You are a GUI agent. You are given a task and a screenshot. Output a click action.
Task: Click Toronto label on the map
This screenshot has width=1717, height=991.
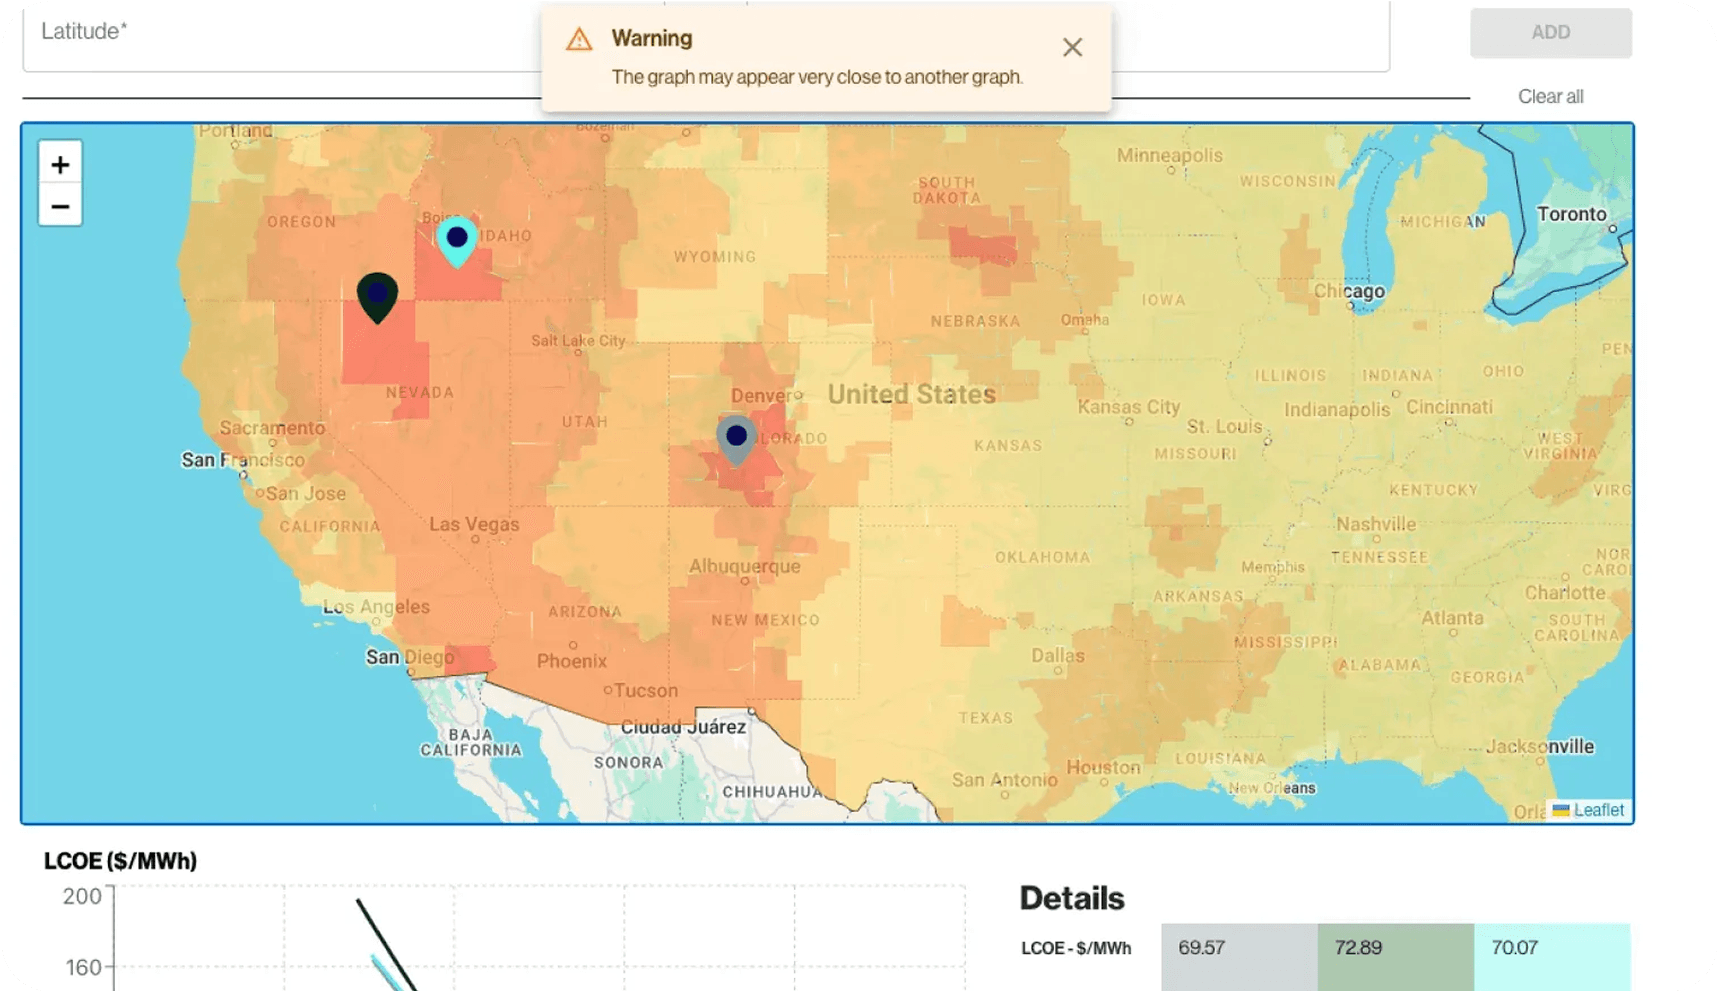click(x=1571, y=214)
